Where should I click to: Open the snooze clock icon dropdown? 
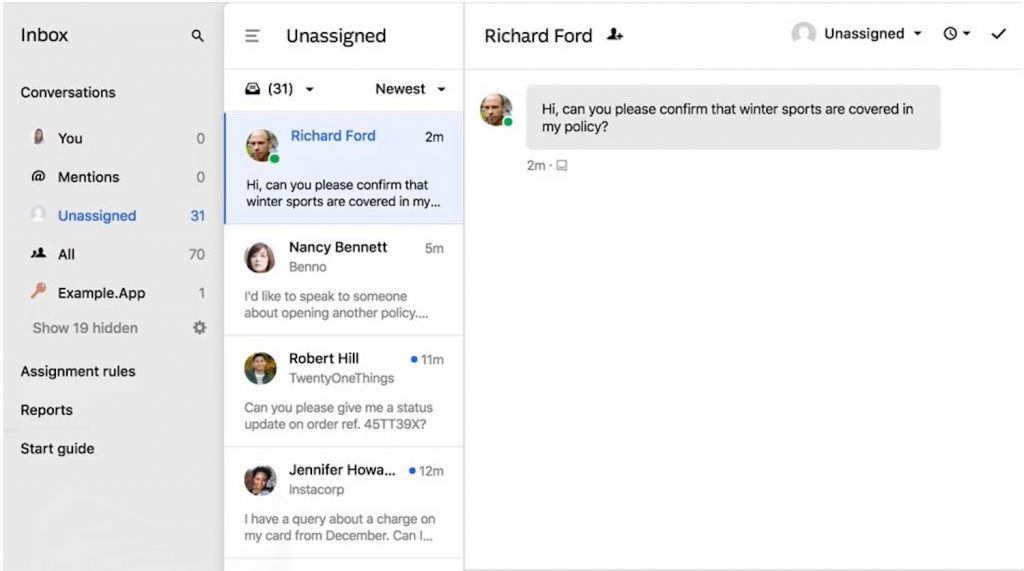tap(956, 34)
